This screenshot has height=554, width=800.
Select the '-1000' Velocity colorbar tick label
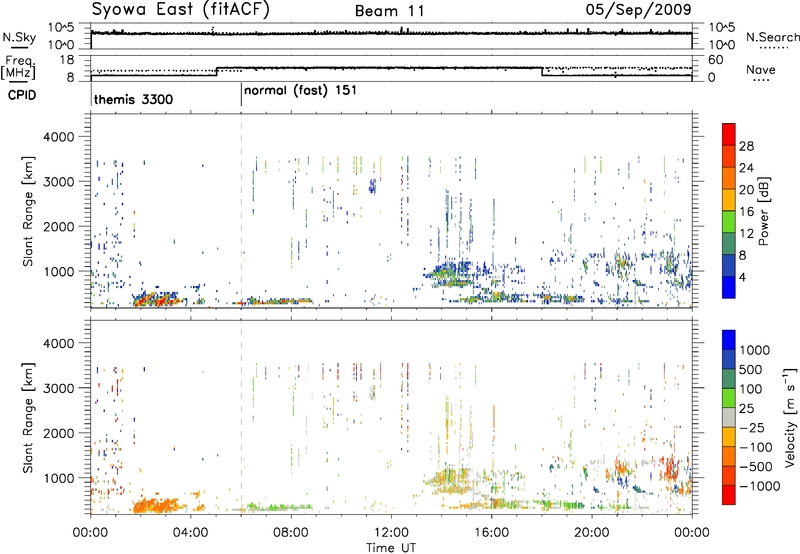(760, 486)
